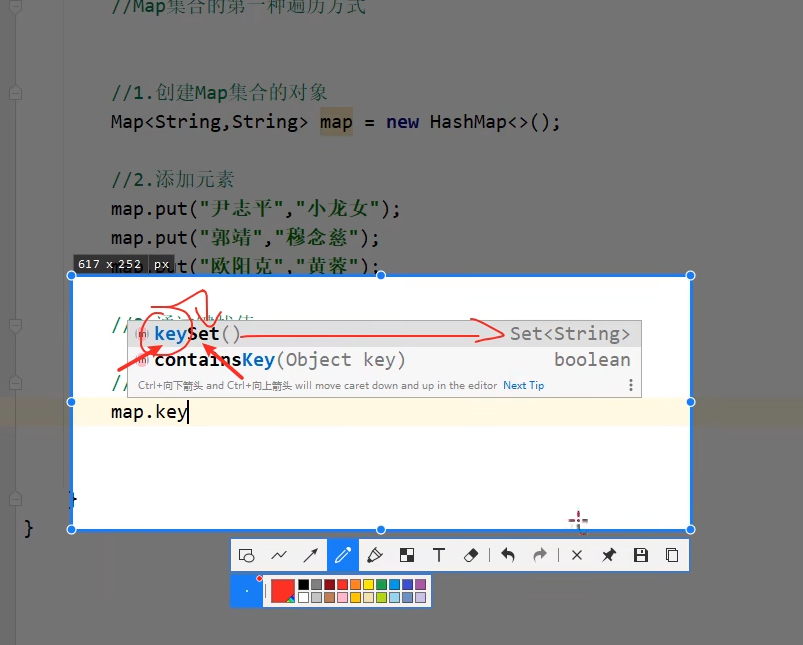Viewport: 803px width, 645px height.
Task: Open the brush size dot selector
Action: click(x=247, y=591)
